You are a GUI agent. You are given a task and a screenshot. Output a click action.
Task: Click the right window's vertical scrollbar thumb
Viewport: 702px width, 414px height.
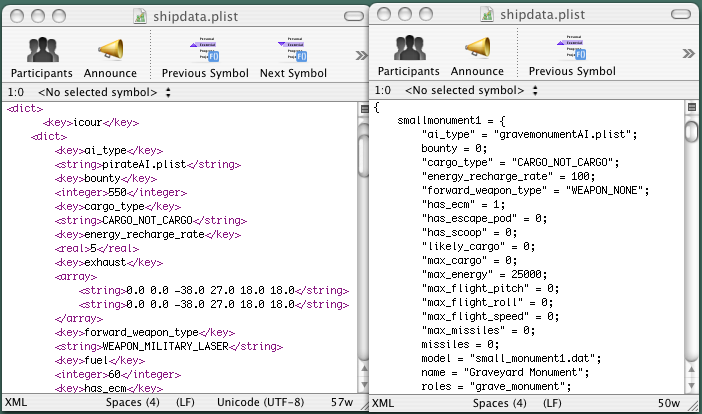(x=690, y=132)
